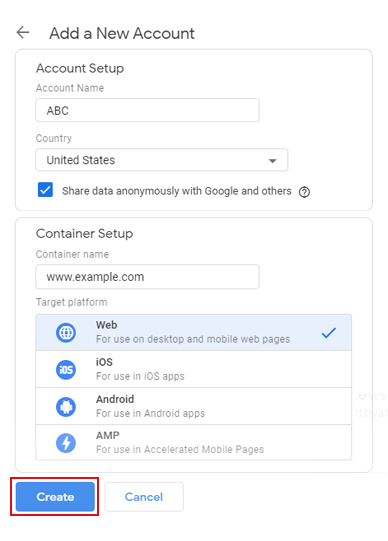Click the Add a New Account title
Viewport: 388px width, 541px height.
click(x=122, y=33)
